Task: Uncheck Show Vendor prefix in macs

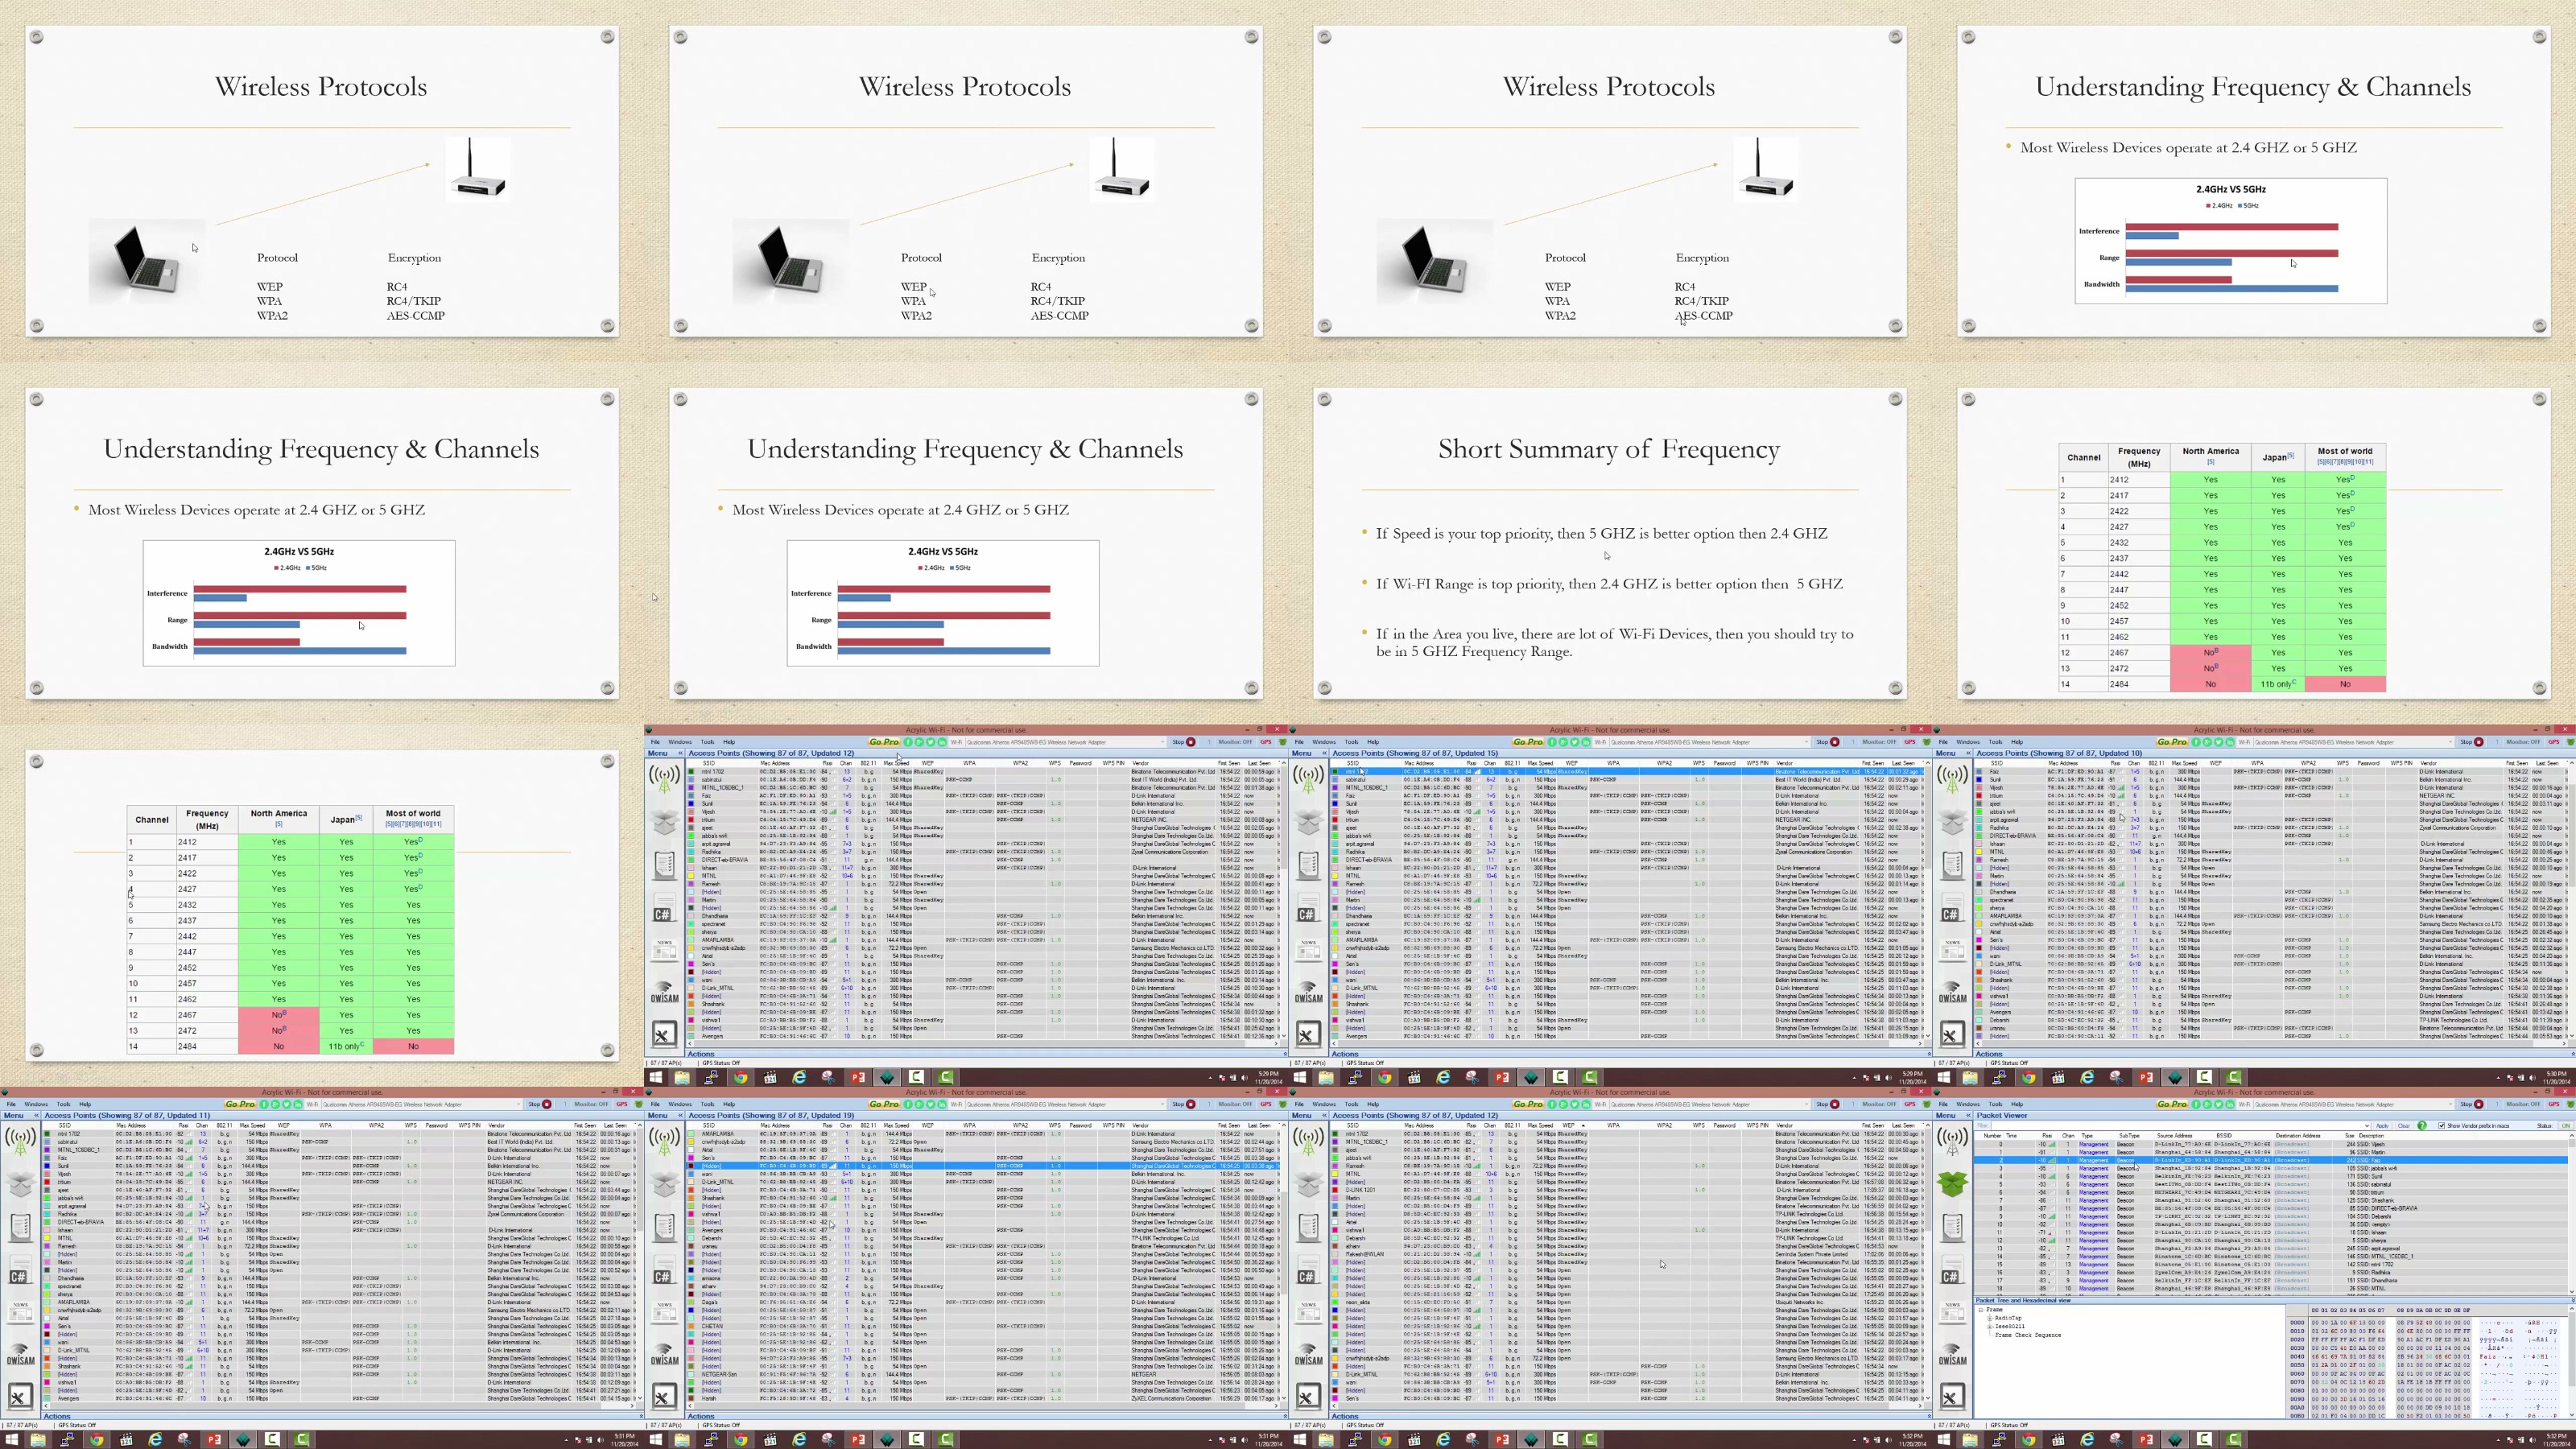Action: point(2442,1126)
